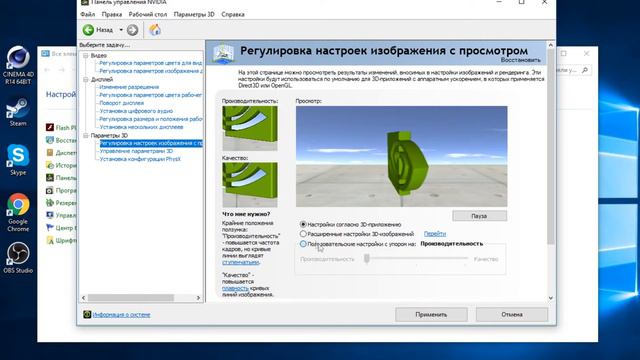
Task: Click the Применить button
Action: pos(431,314)
